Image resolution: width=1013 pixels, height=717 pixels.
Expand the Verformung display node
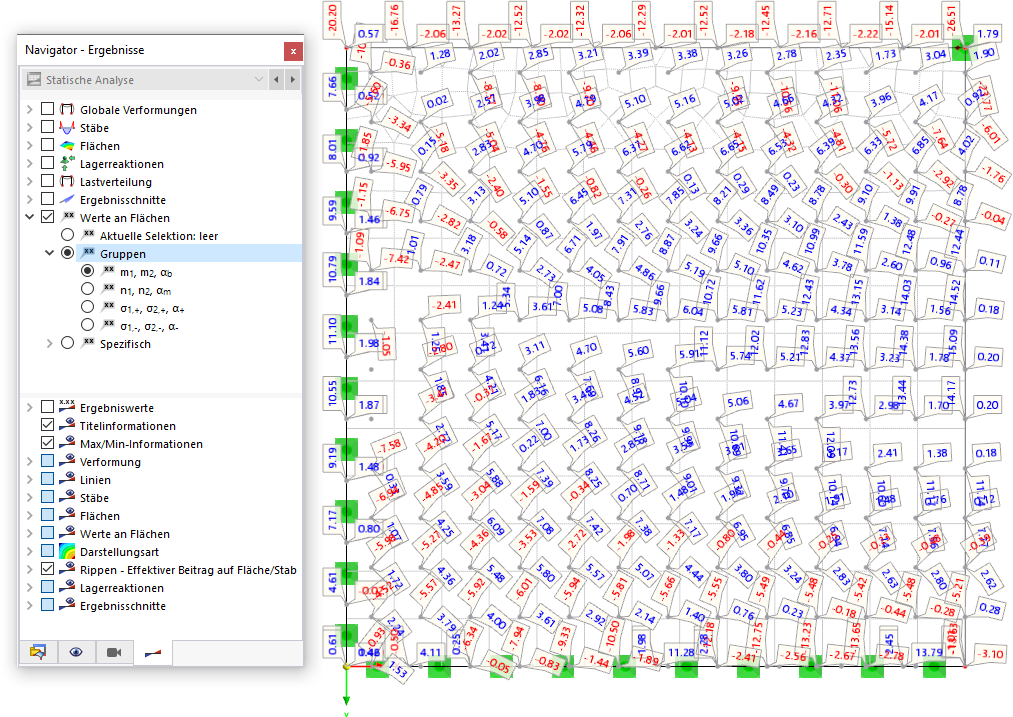tap(30, 462)
